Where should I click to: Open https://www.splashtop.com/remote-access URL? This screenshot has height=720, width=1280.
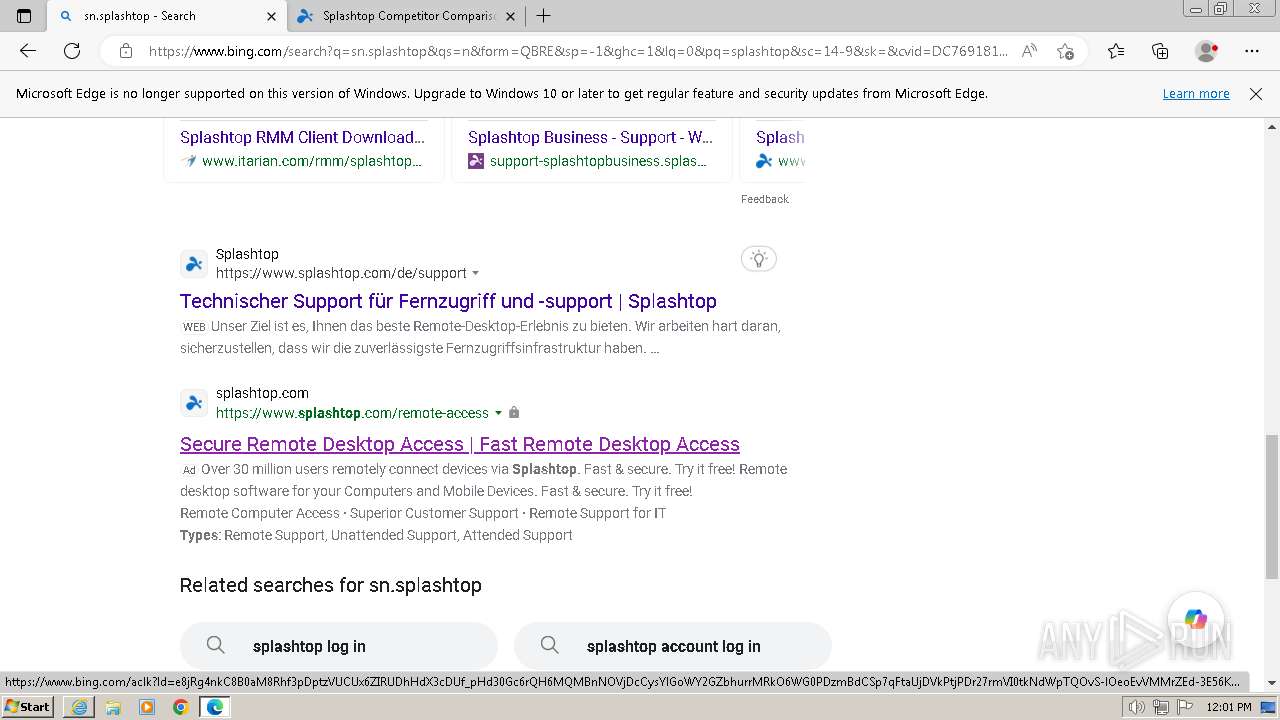pos(352,413)
